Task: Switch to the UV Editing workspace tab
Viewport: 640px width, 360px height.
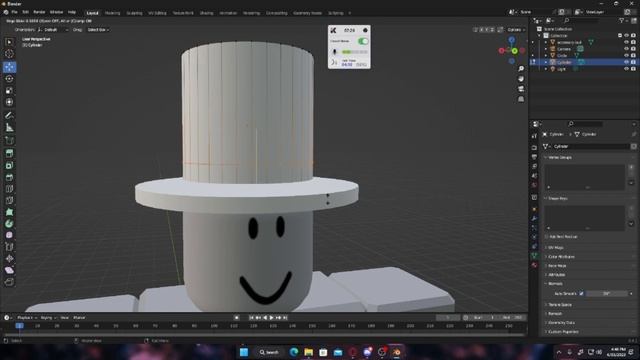Action: pos(157,13)
